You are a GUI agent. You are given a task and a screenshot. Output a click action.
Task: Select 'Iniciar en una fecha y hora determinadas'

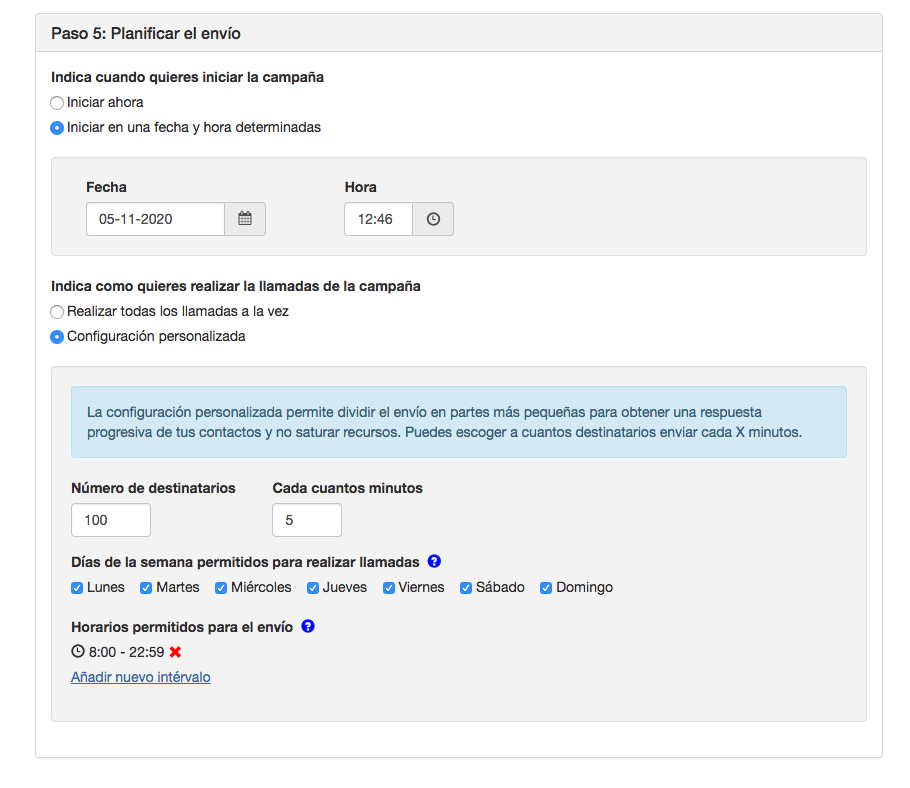tap(57, 128)
